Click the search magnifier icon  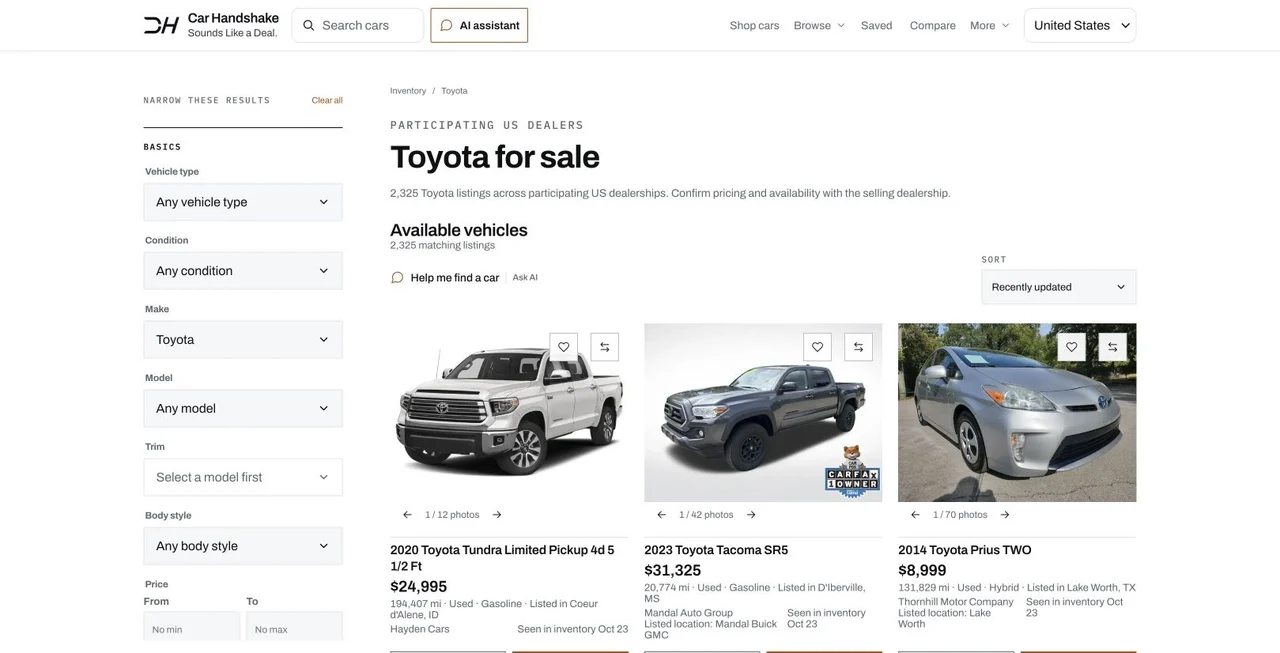[x=309, y=25]
